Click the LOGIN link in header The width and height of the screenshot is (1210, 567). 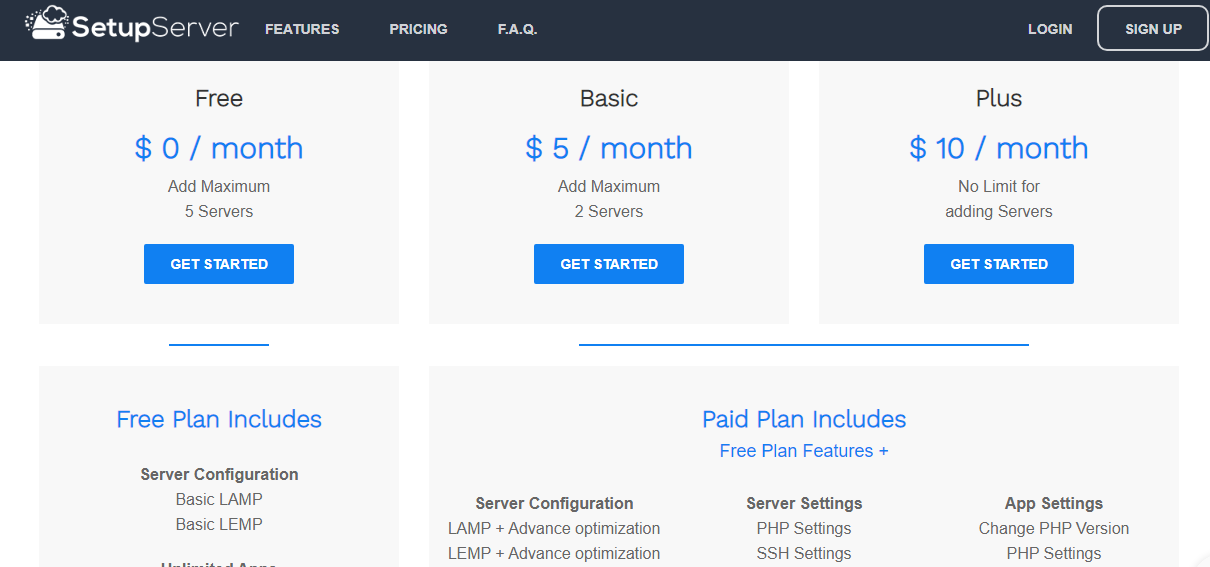click(x=1049, y=29)
